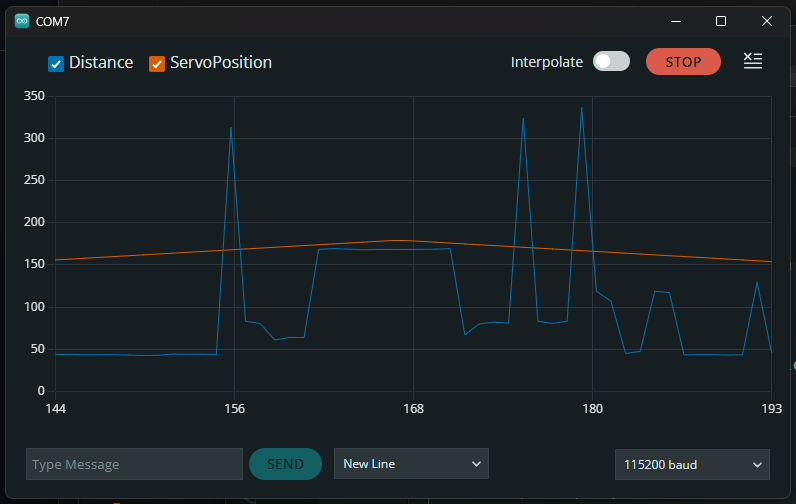Maximize the COM7 plotter window
The image size is (796, 504).
[x=721, y=21]
